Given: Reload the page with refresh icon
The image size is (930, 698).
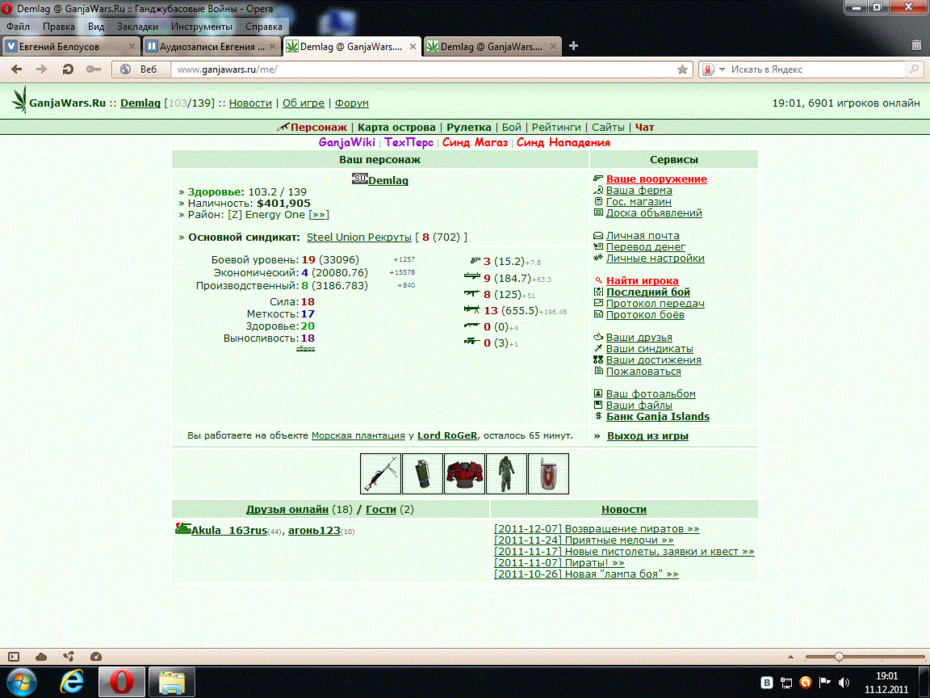Looking at the screenshot, I should tap(68, 69).
